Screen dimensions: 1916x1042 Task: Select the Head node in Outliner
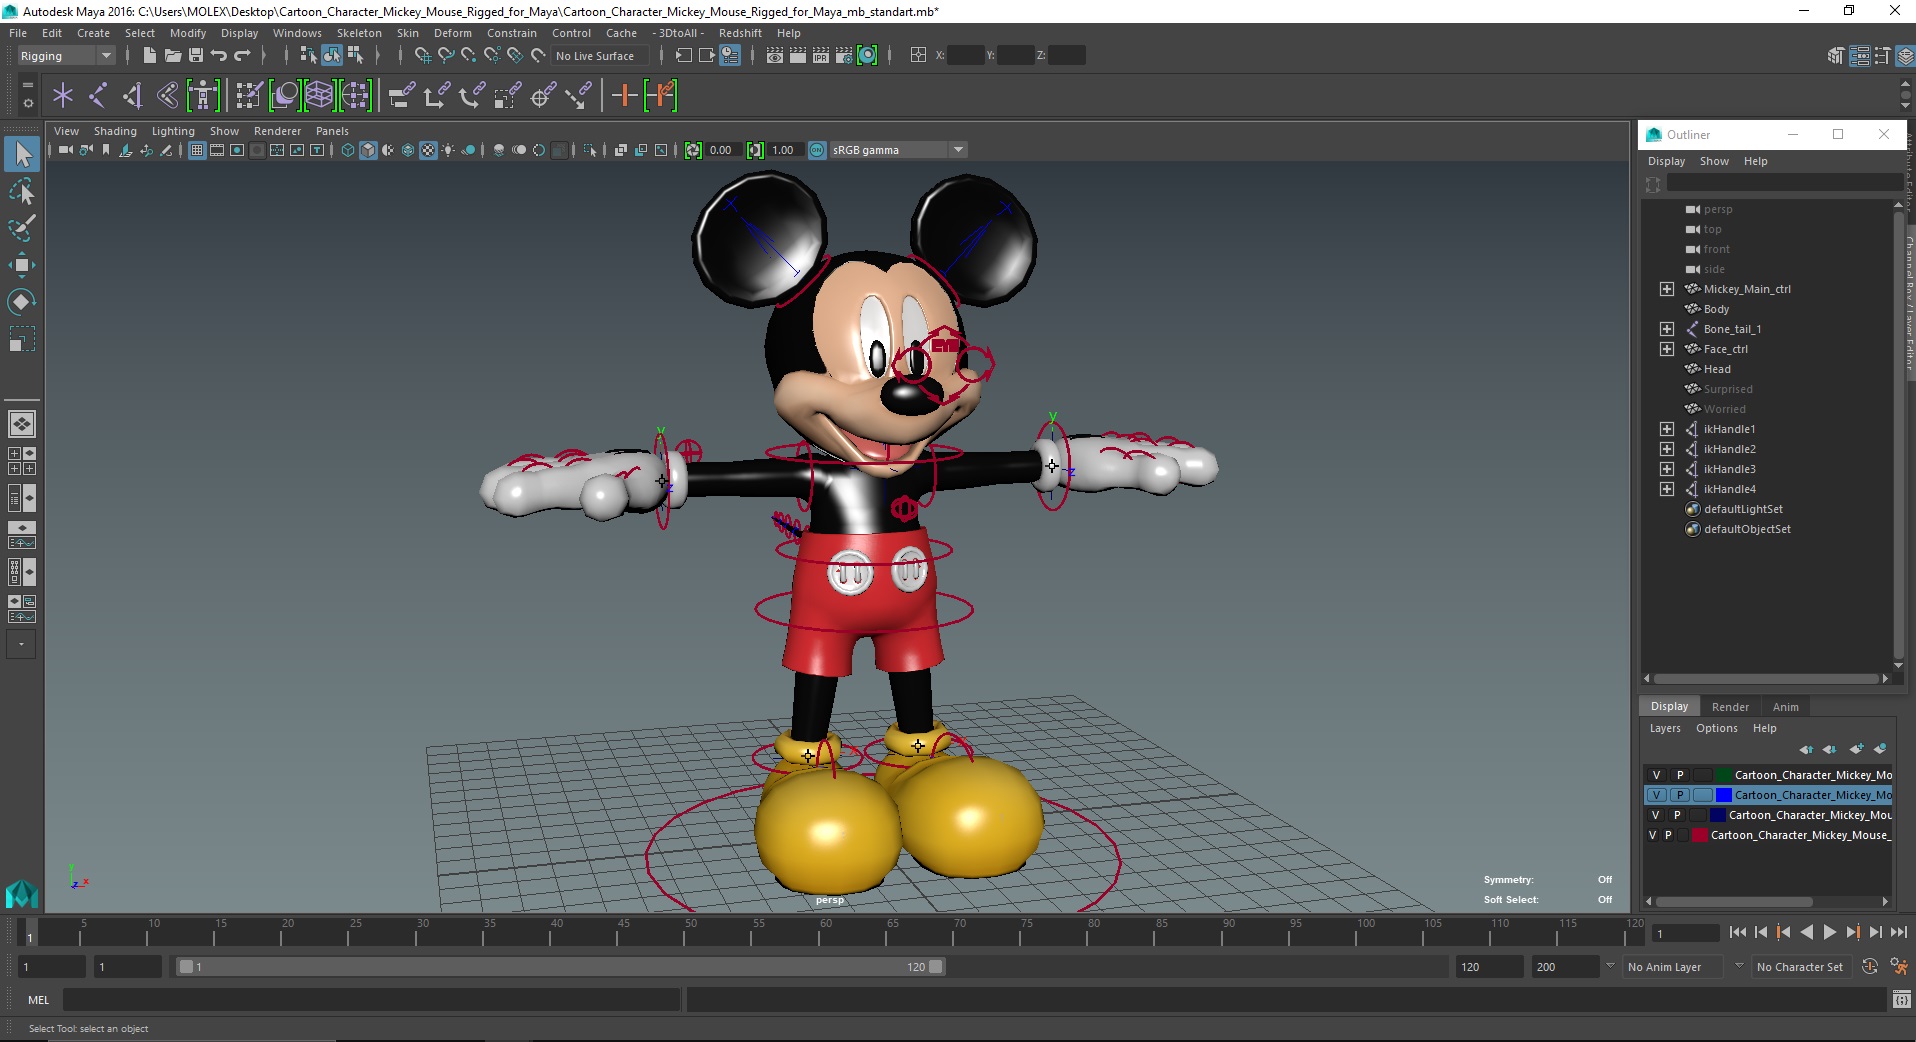tap(1717, 369)
